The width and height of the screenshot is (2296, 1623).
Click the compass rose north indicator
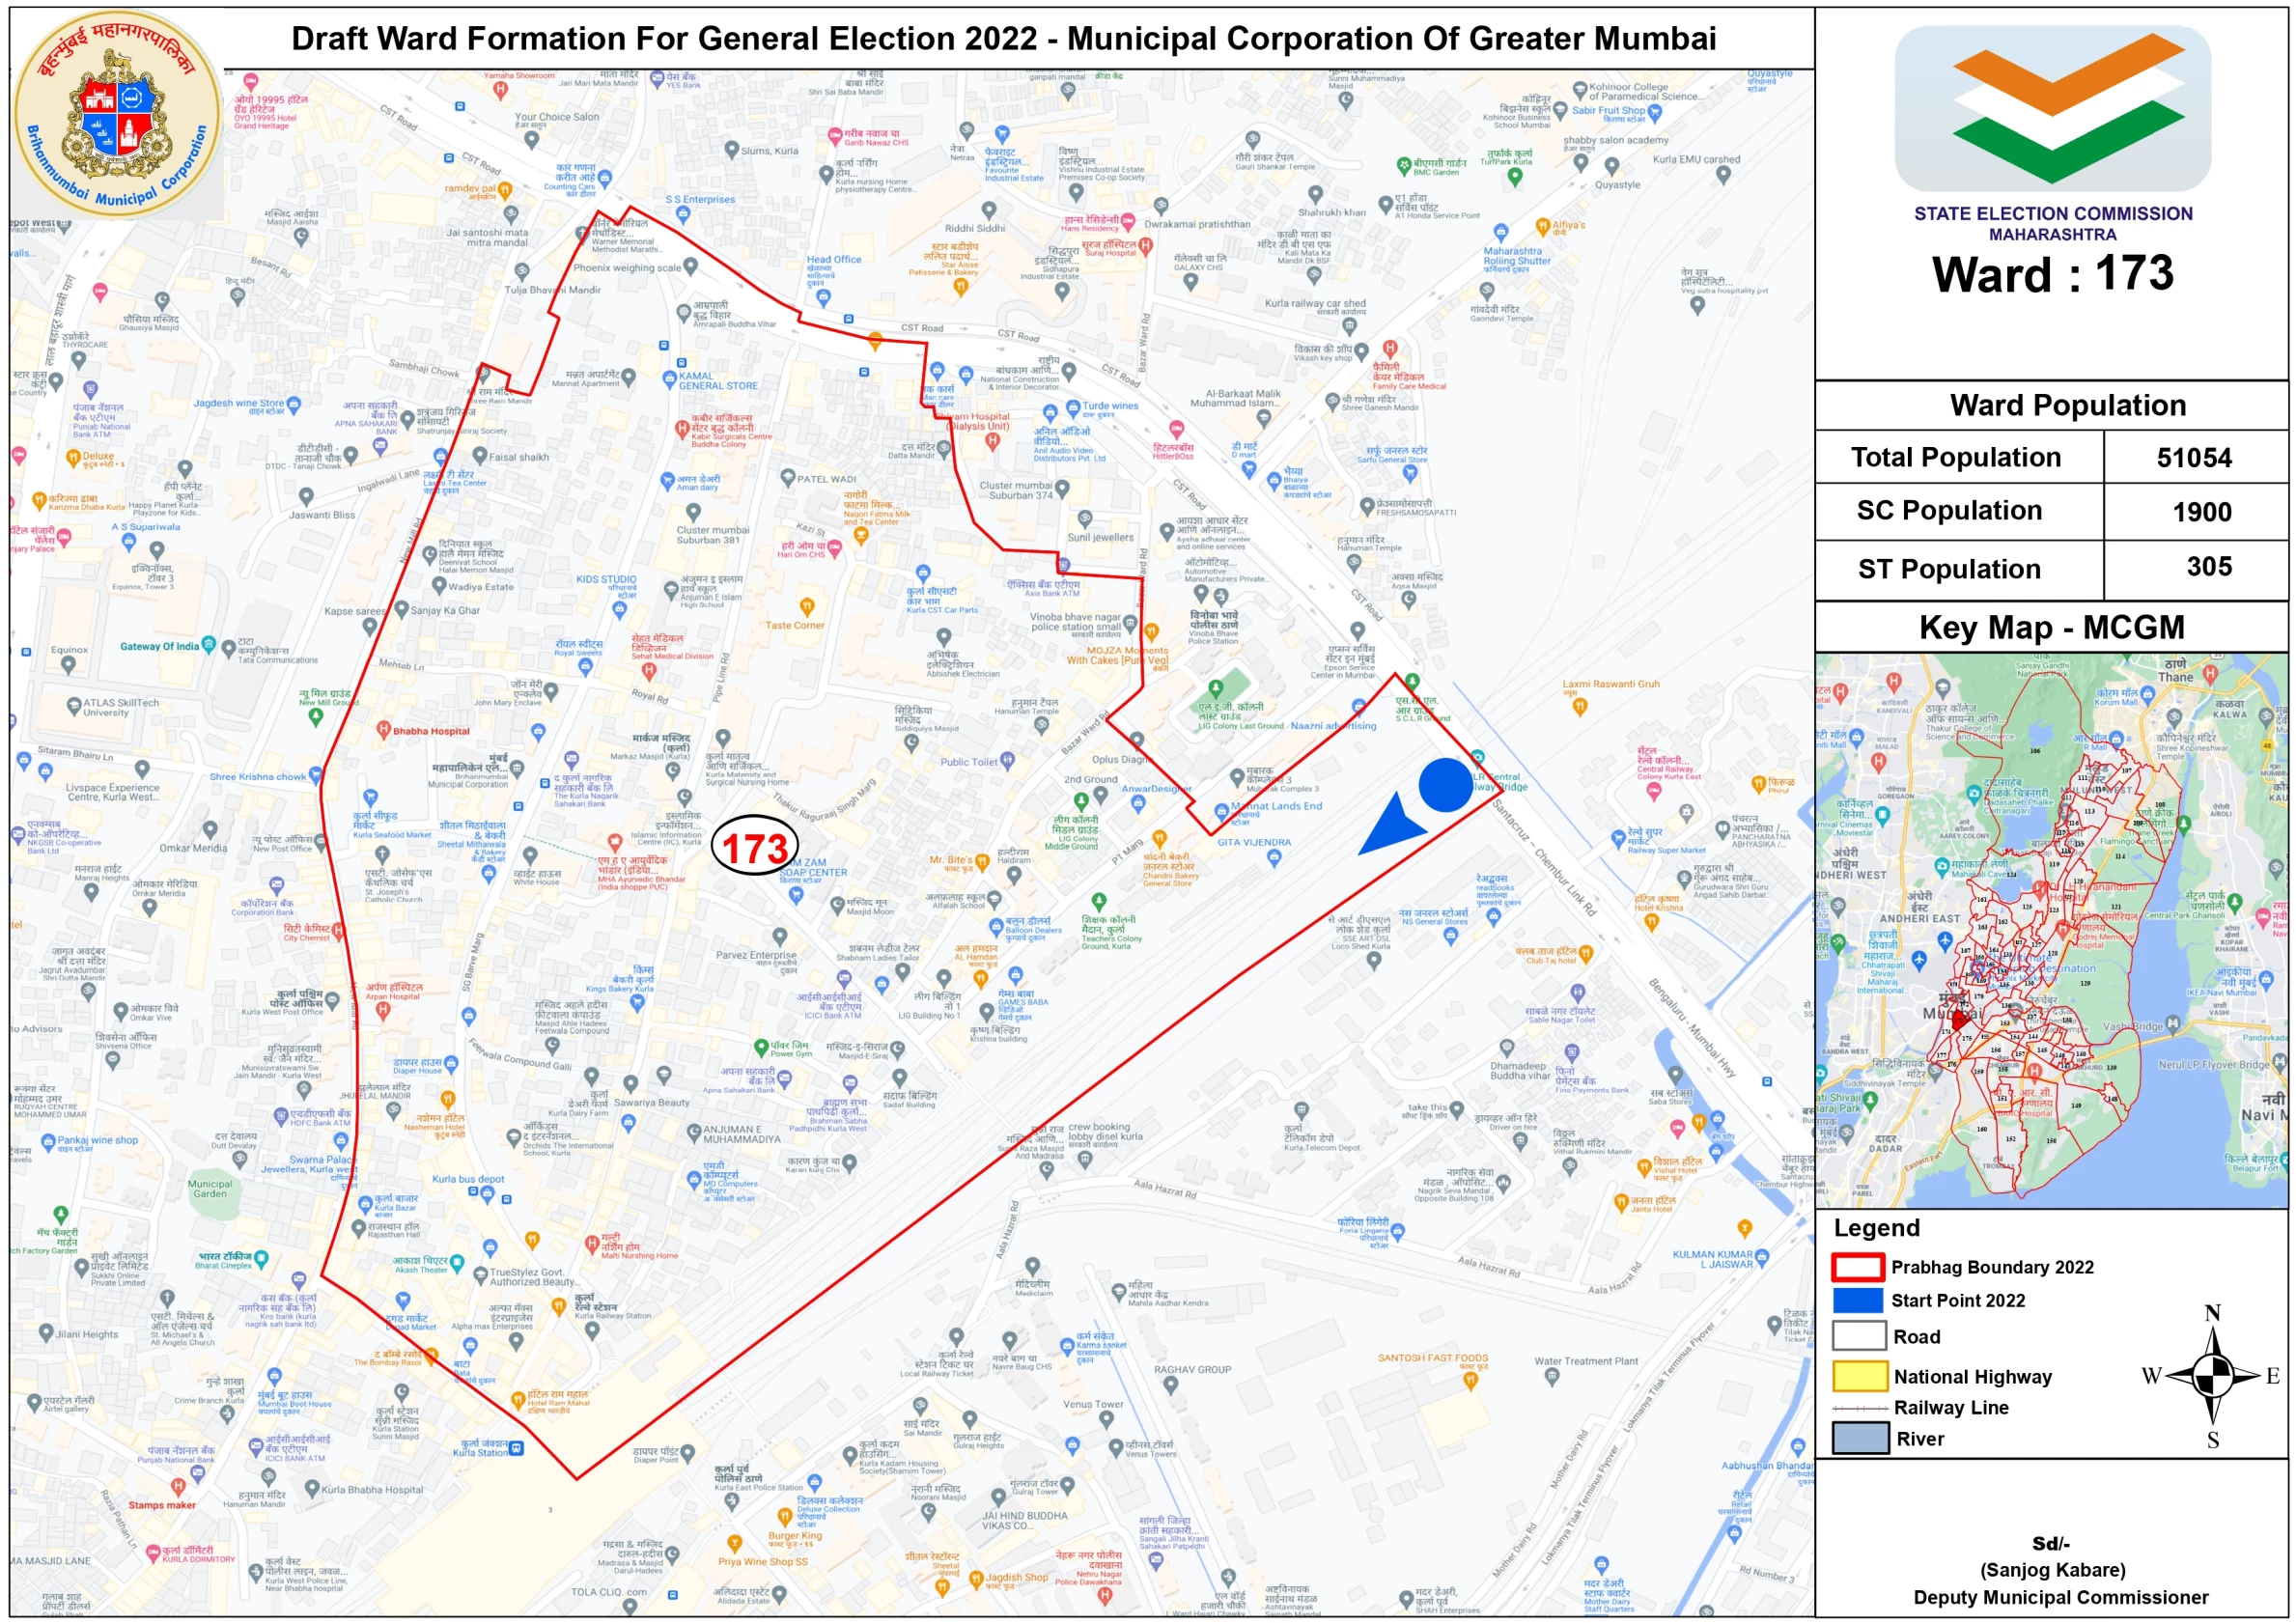point(2212,1315)
